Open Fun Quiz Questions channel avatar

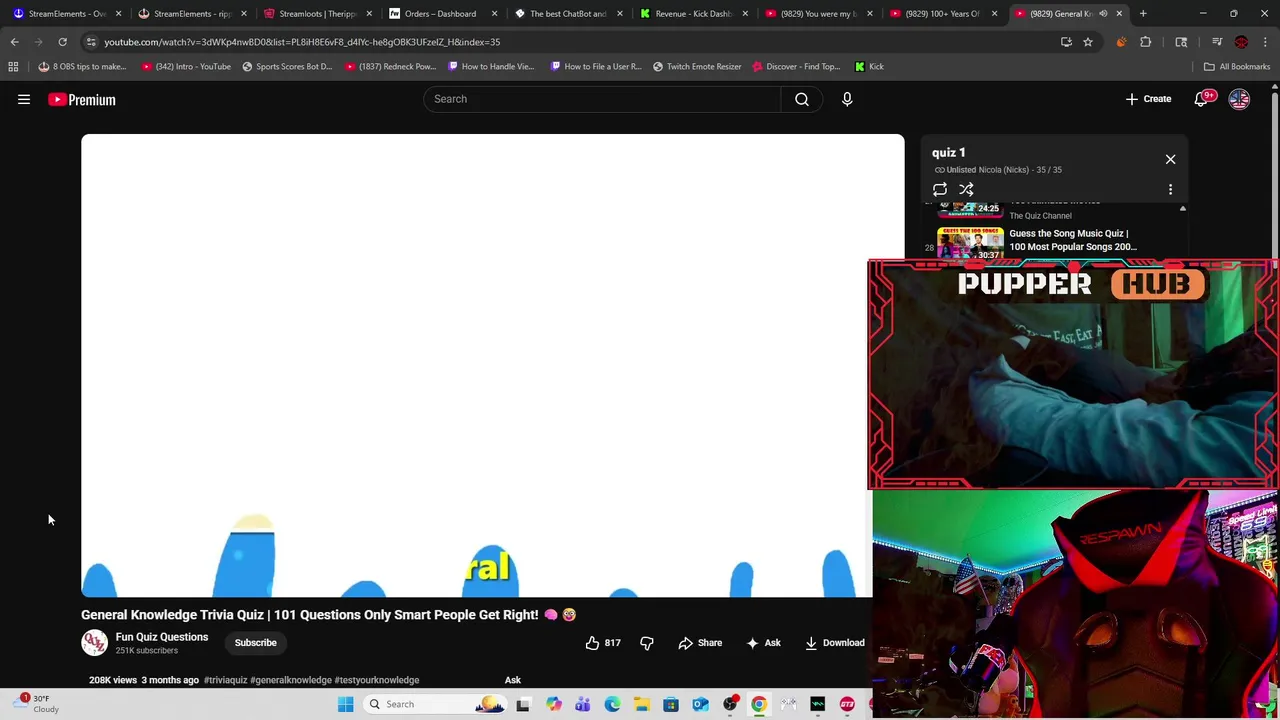tap(94, 643)
